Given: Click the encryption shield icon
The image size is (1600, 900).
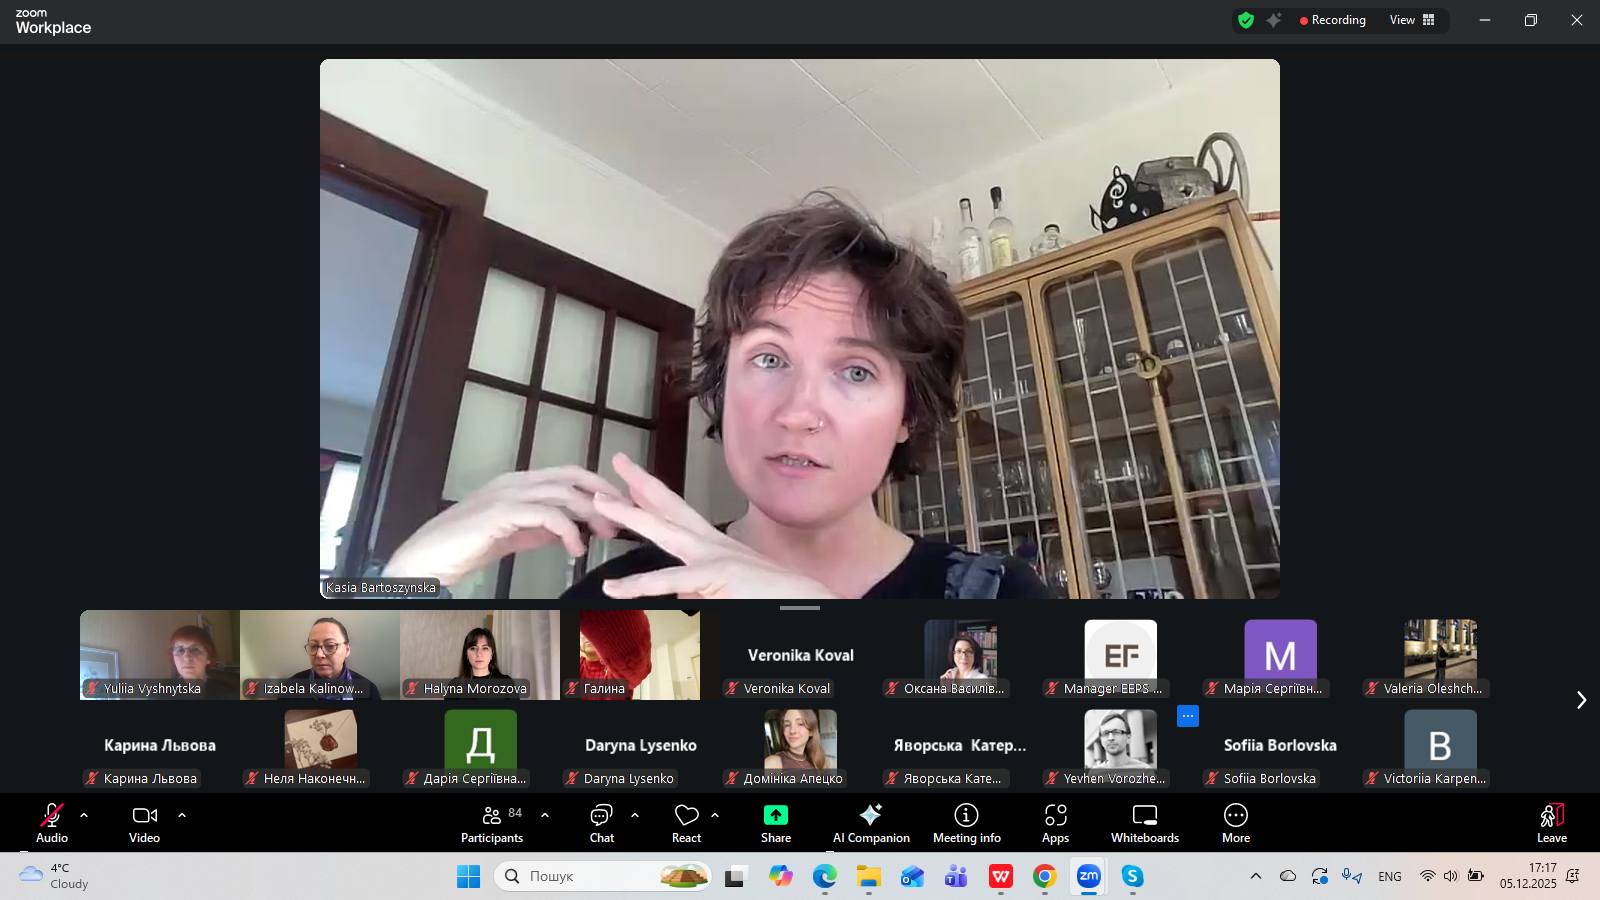Looking at the screenshot, I should [1245, 20].
